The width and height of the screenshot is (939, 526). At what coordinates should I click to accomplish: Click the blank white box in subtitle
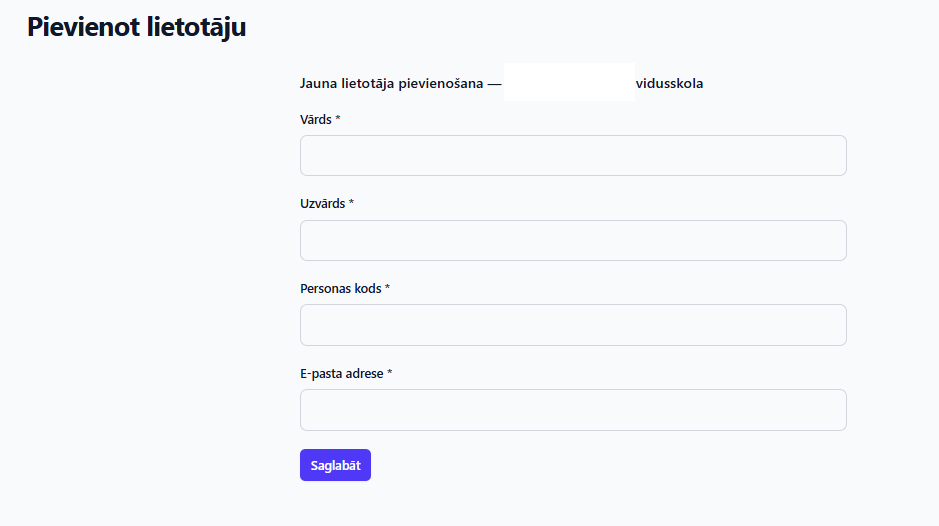pos(568,82)
